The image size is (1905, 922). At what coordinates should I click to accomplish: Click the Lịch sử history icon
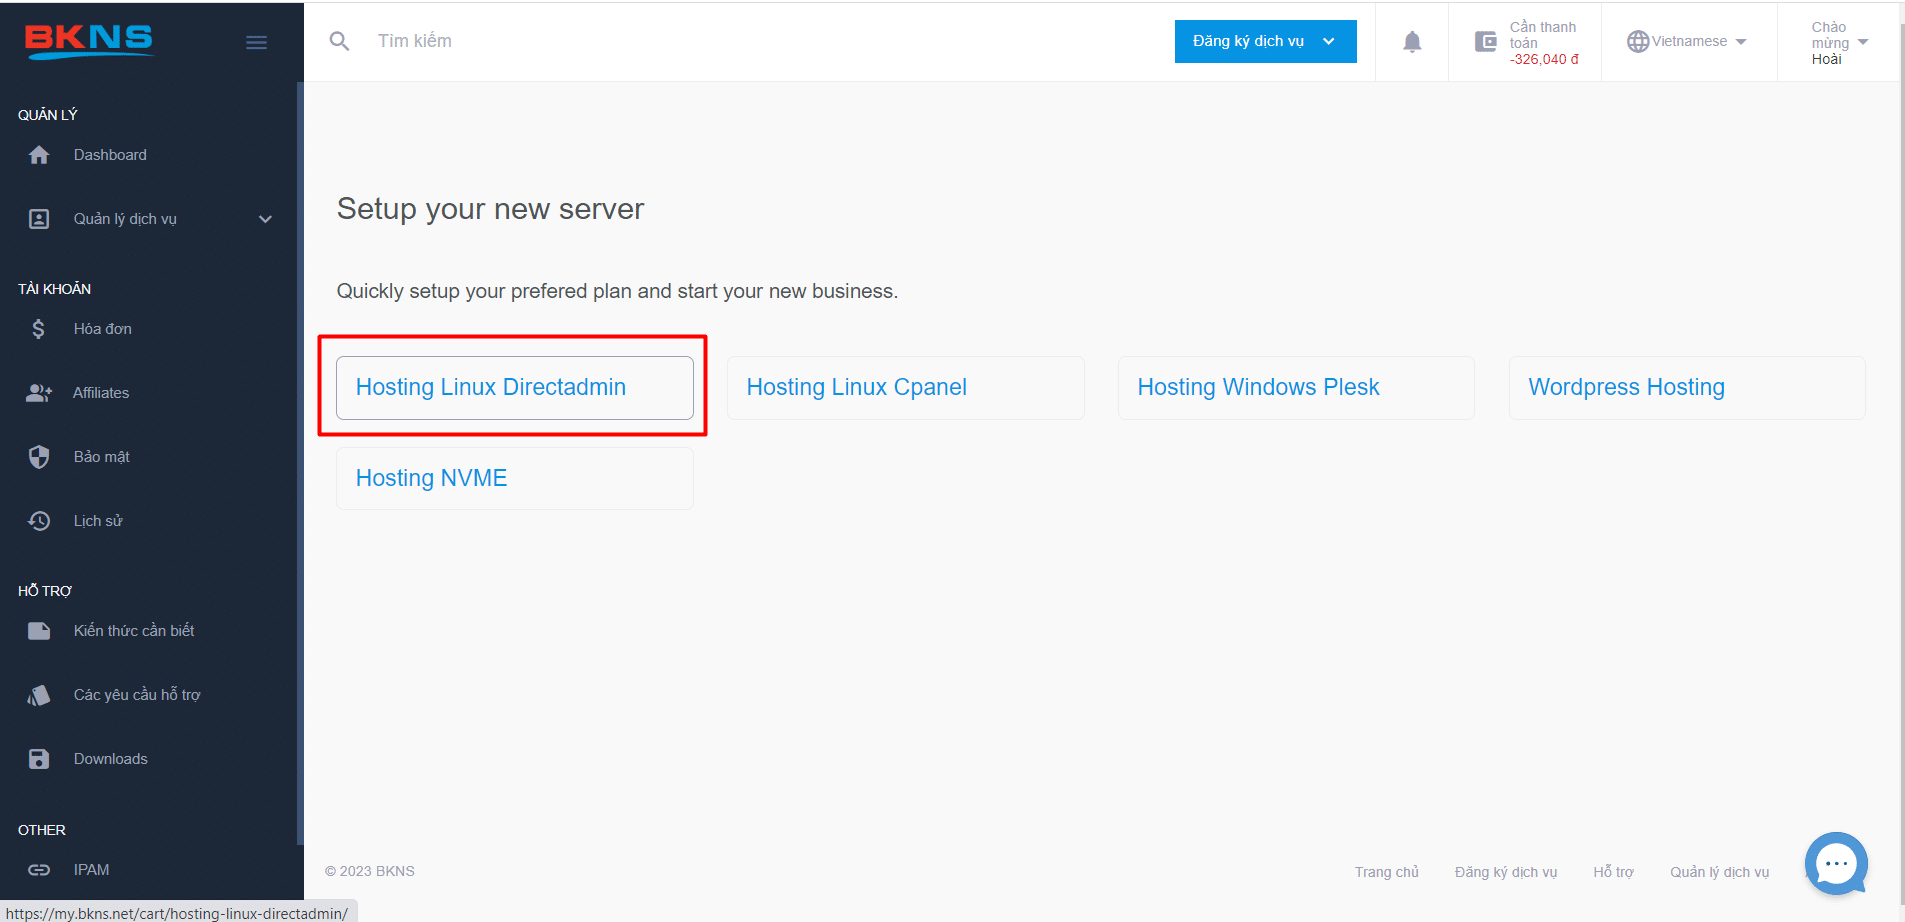pyautogui.click(x=39, y=521)
